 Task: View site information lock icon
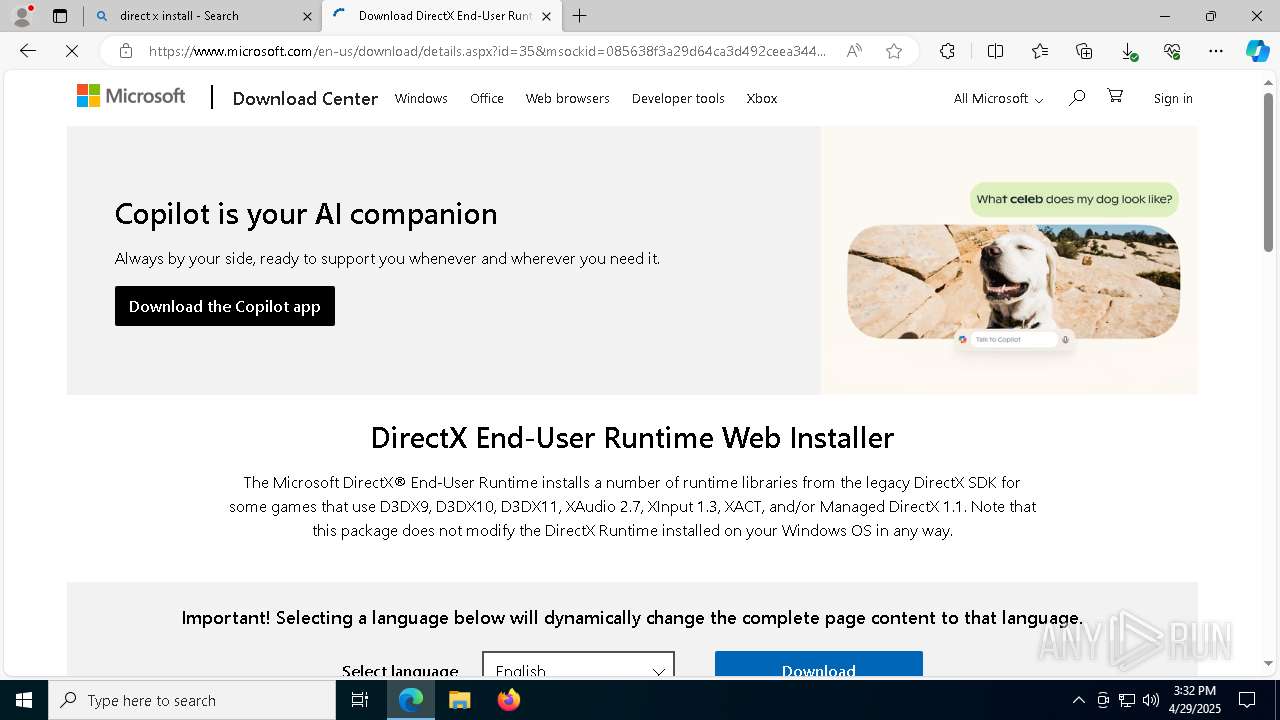point(126,51)
